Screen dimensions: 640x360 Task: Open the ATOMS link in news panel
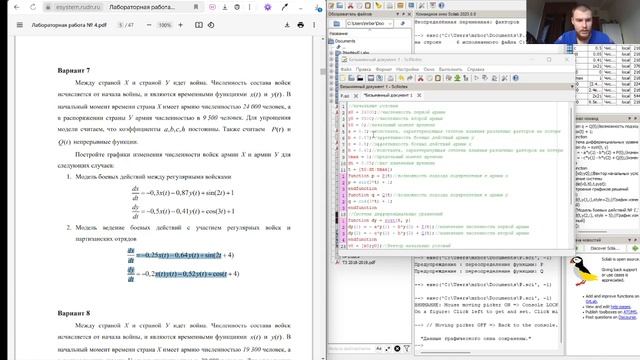click(630, 312)
